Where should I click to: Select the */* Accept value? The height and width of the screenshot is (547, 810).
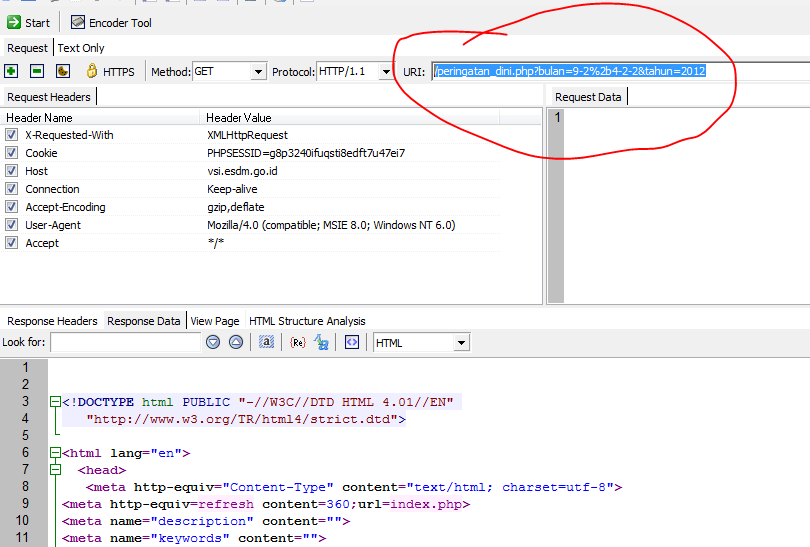click(216, 242)
